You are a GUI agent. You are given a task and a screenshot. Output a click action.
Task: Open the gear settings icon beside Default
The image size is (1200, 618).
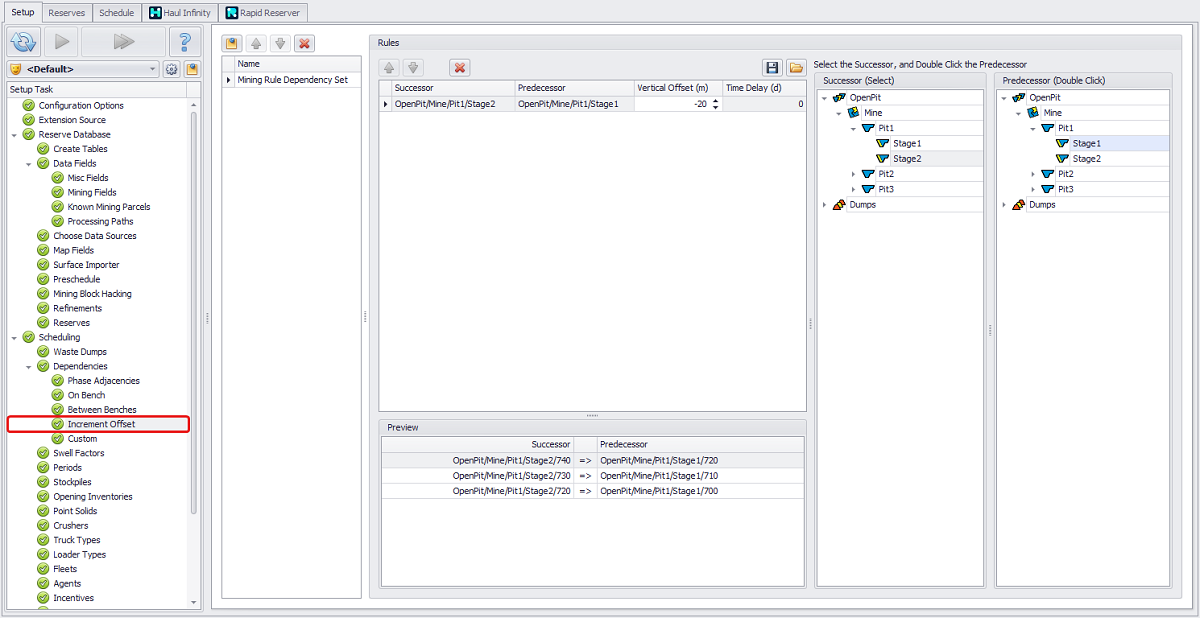171,69
